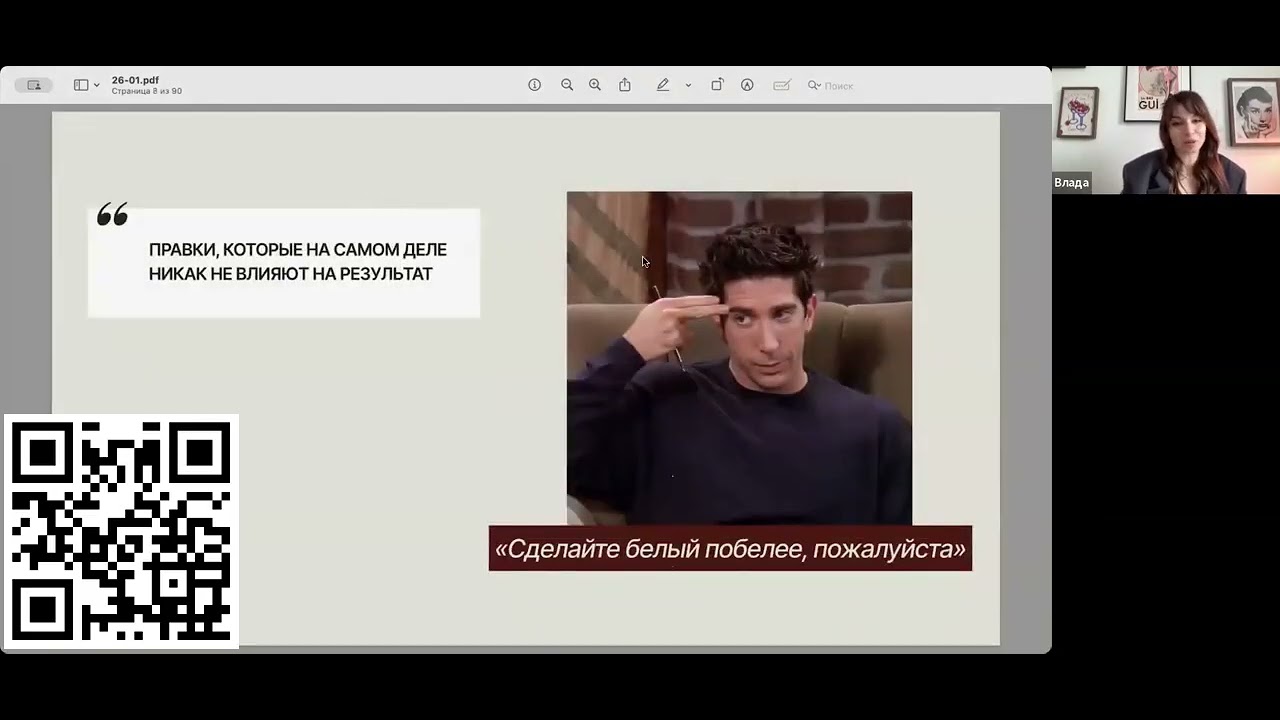The height and width of the screenshot is (720, 1280).
Task: Click the form filling toolbar icon
Action: pyautogui.click(x=782, y=85)
